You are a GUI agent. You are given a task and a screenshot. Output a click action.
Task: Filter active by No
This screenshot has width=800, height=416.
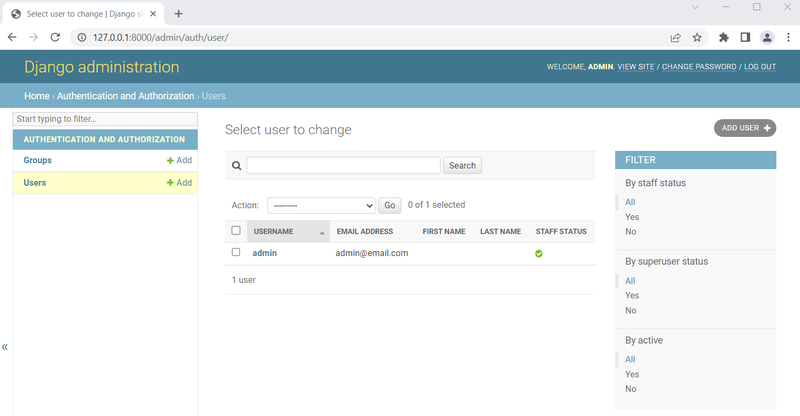click(631, 389)
